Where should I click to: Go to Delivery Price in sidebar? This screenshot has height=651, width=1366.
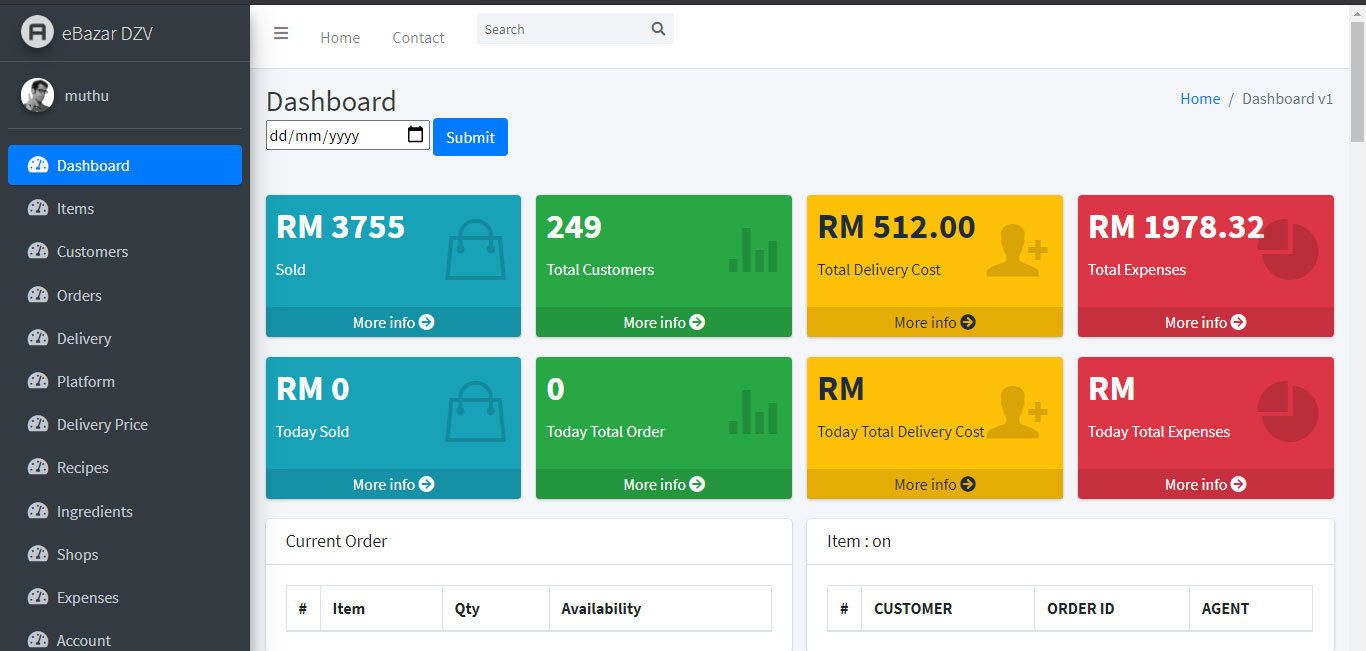tap(102, 425)
